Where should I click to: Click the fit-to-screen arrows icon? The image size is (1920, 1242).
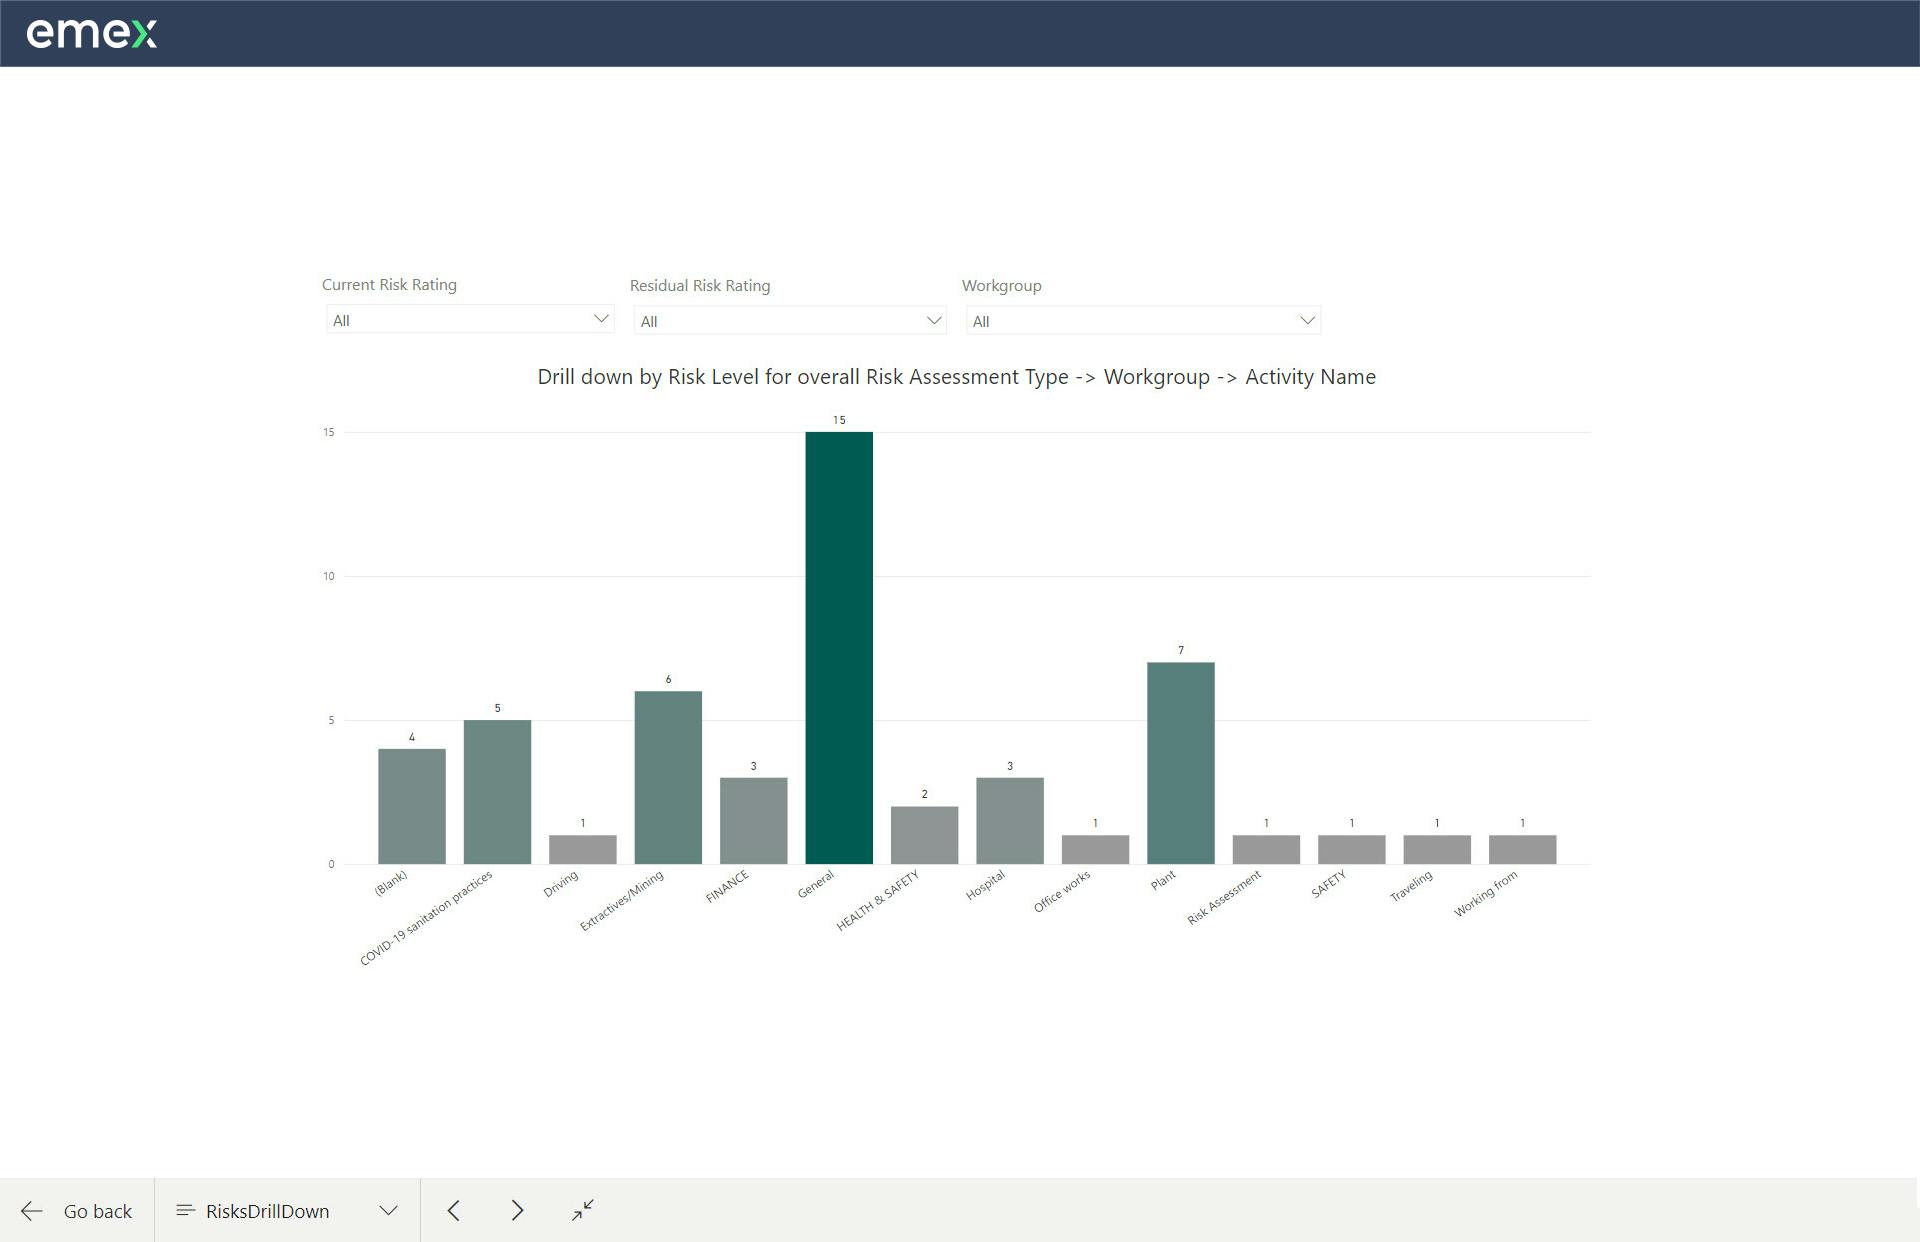click(582, 1210)
